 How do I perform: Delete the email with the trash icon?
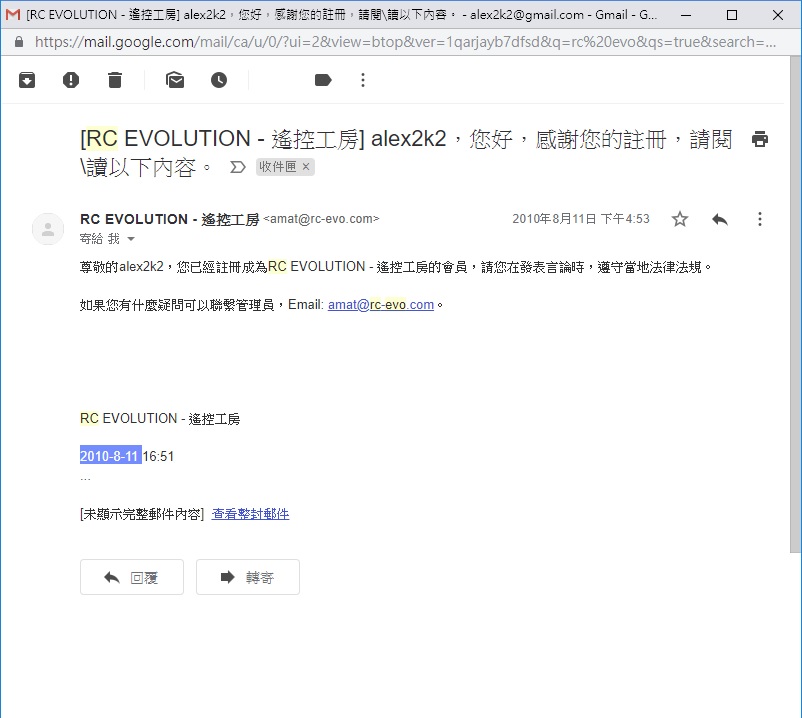(115, 80)
